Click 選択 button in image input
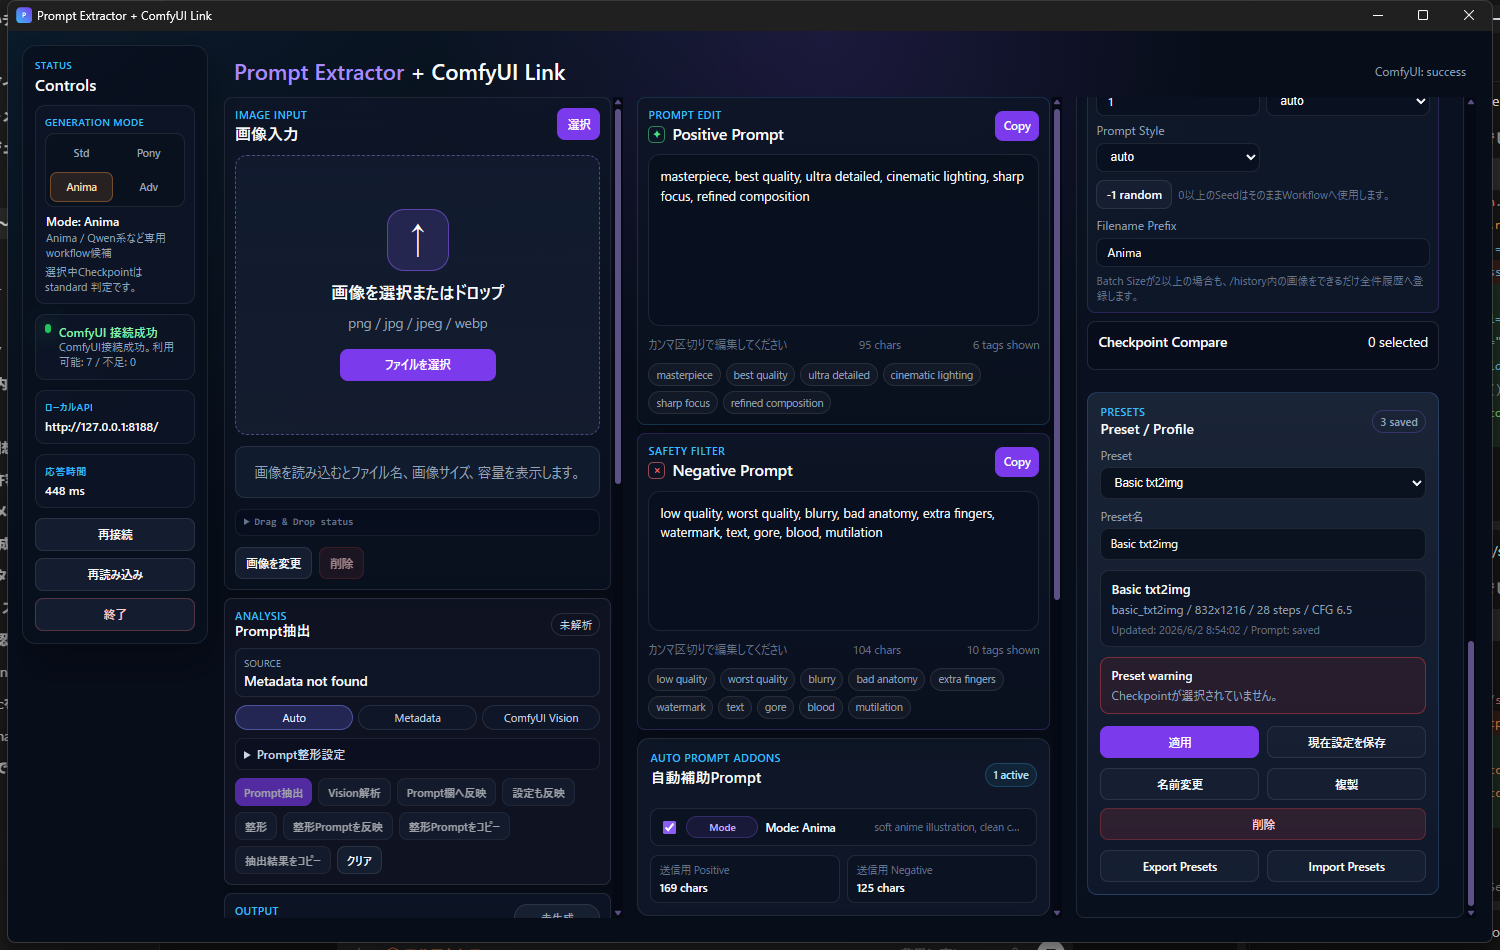1500x950 pixels. (579, 124)
